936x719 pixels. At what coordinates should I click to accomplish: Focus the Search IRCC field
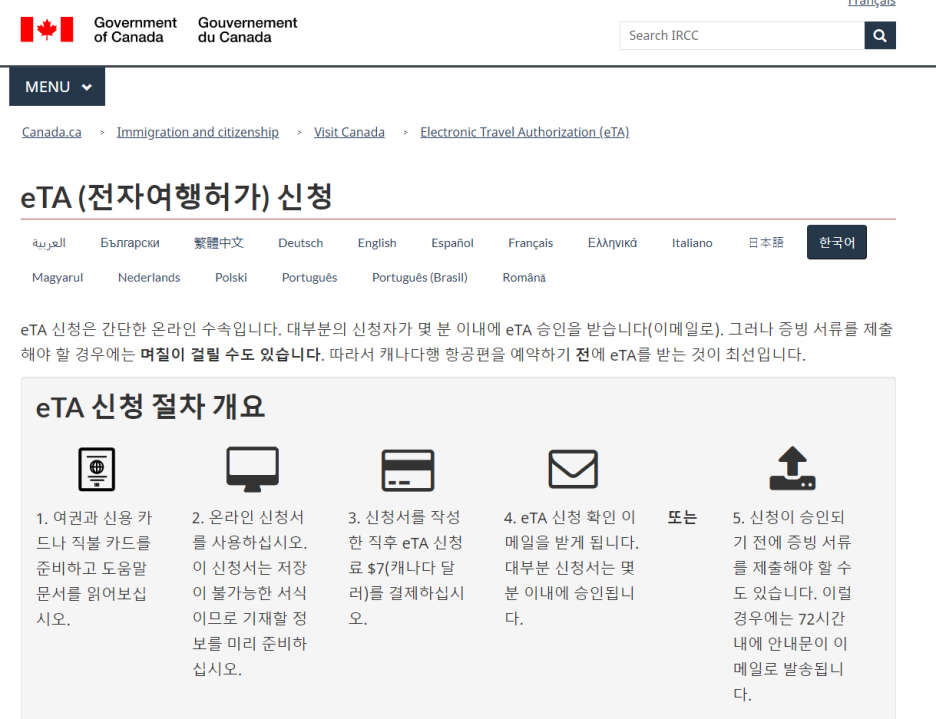tap(742, 35)
